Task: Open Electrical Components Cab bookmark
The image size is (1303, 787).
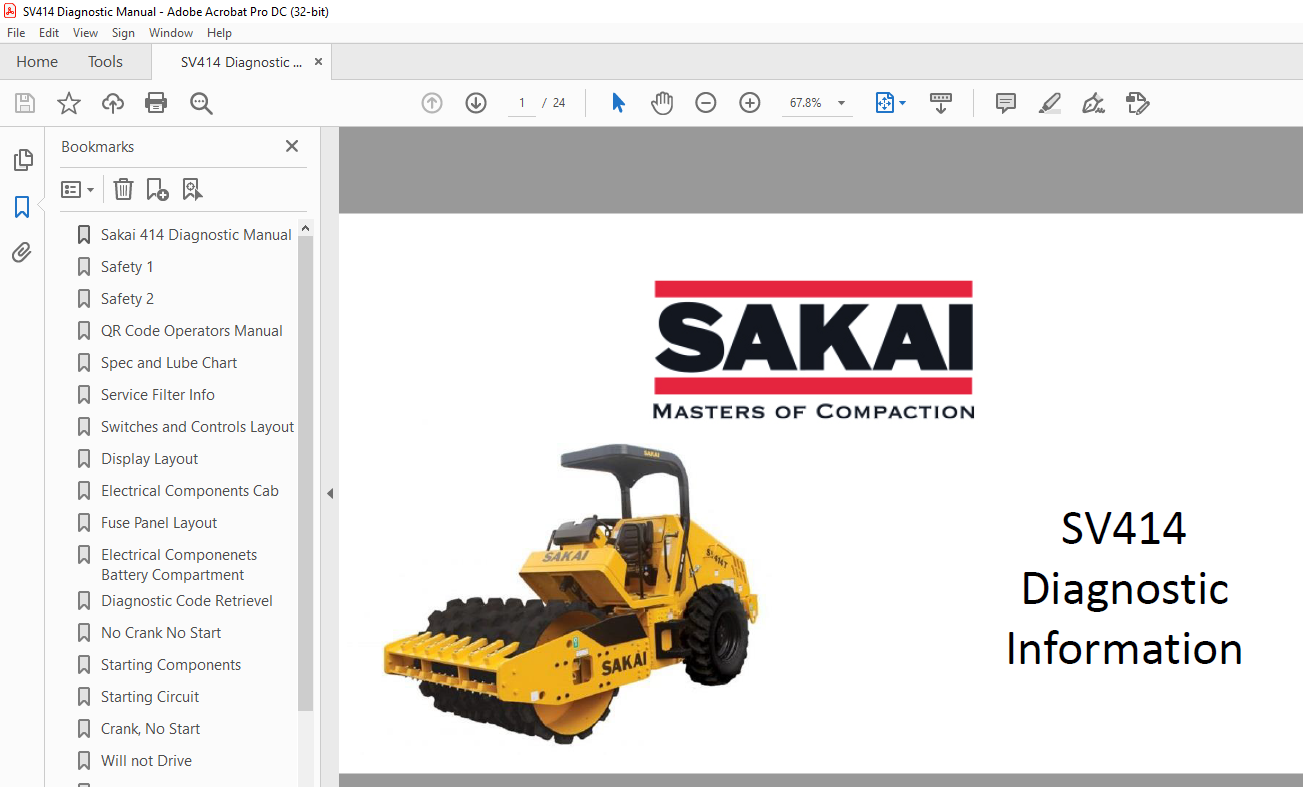Action: pos(190,491)
